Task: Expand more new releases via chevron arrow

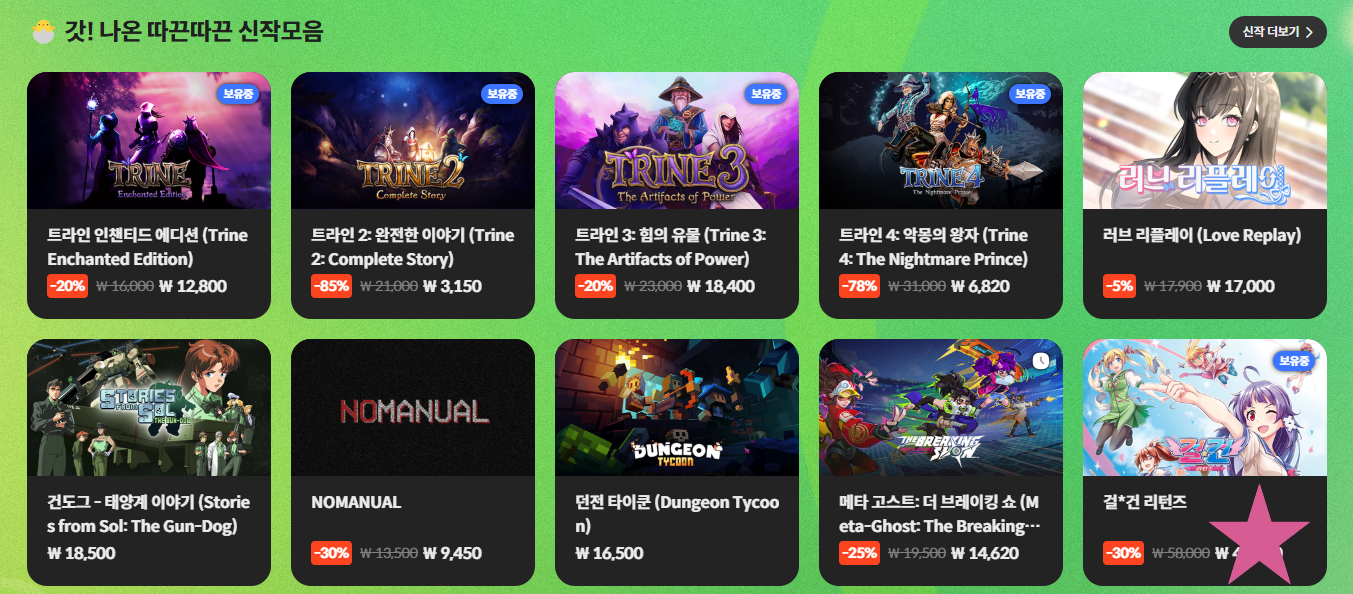Action: (x=1309, y=33)
